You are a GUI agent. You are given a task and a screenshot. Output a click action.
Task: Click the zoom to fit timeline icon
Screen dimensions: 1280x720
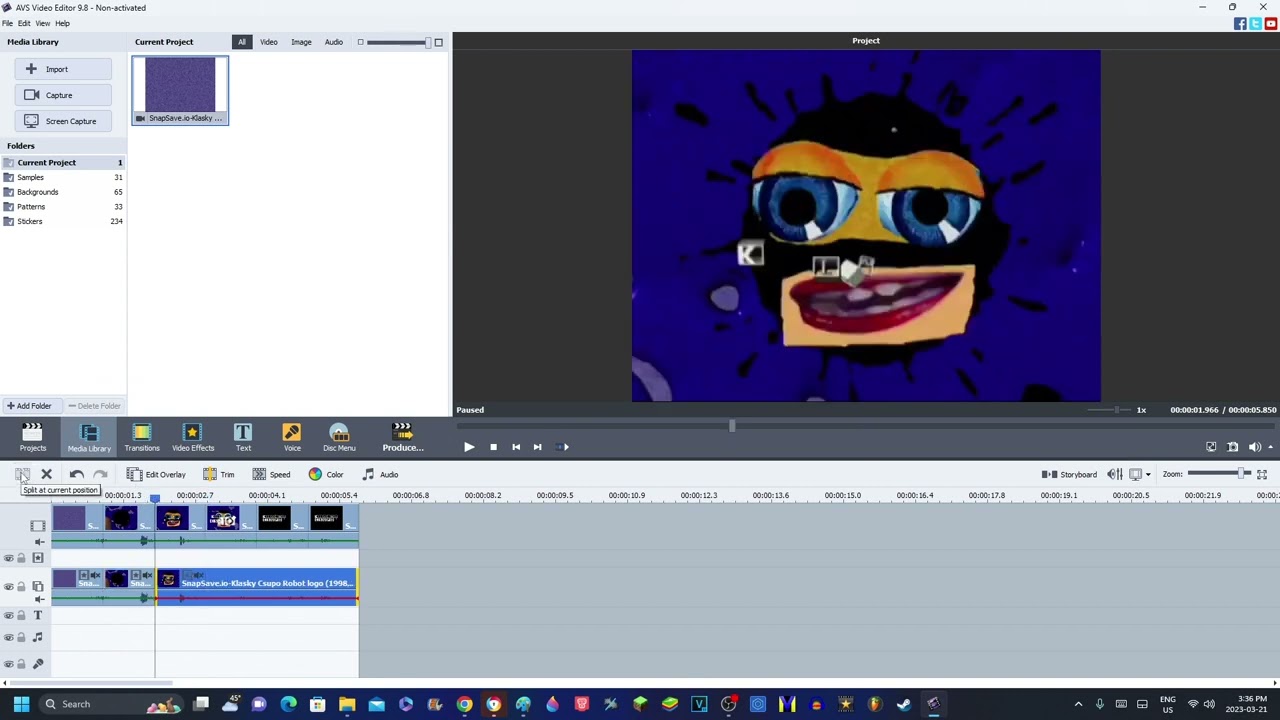[1262, 474]
